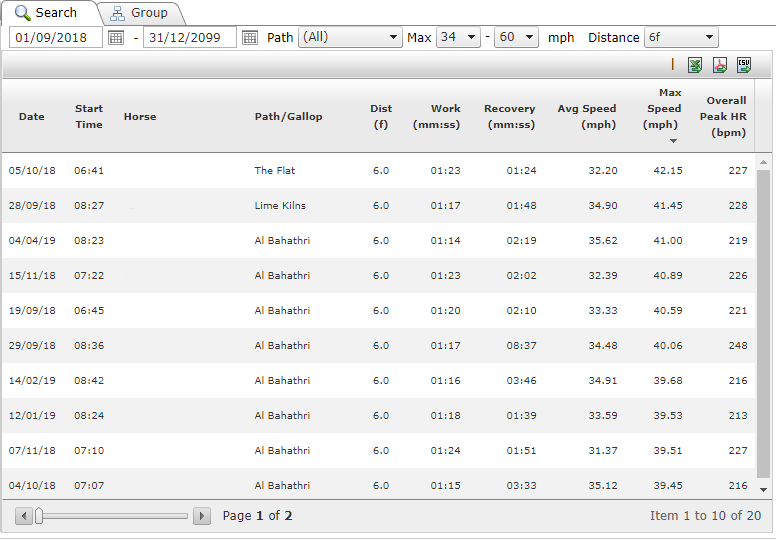Click 'The Flat' path cell

[275, 171]
